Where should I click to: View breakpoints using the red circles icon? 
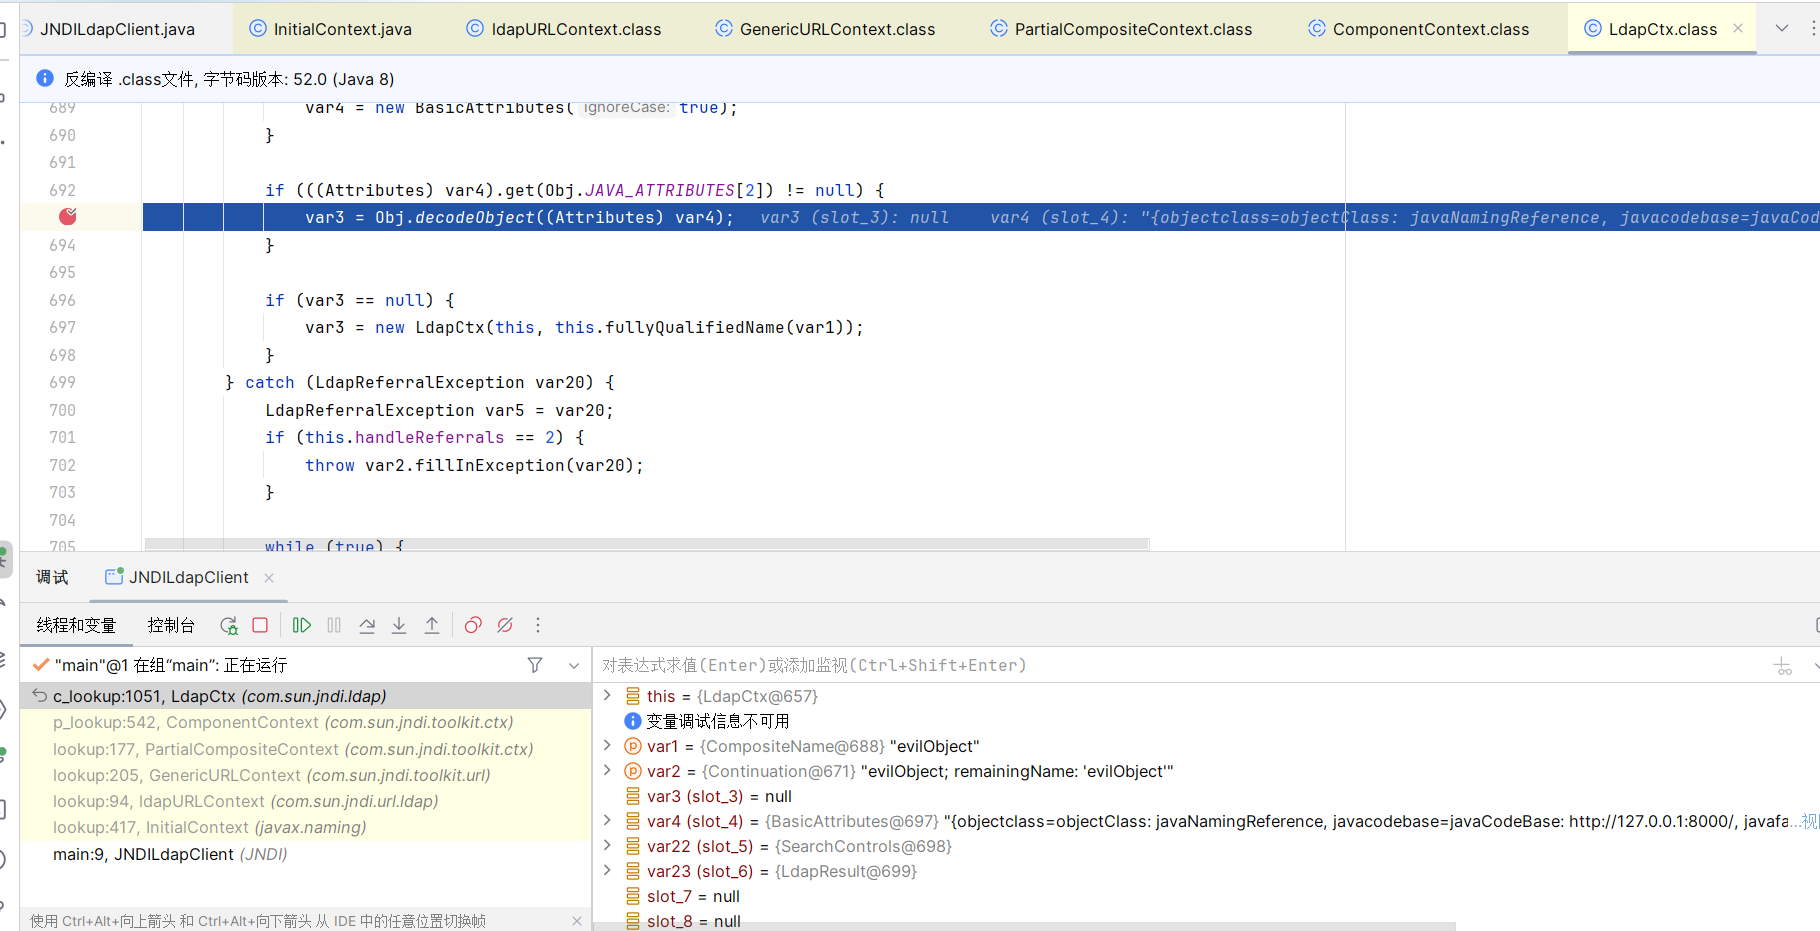point(473,625)
